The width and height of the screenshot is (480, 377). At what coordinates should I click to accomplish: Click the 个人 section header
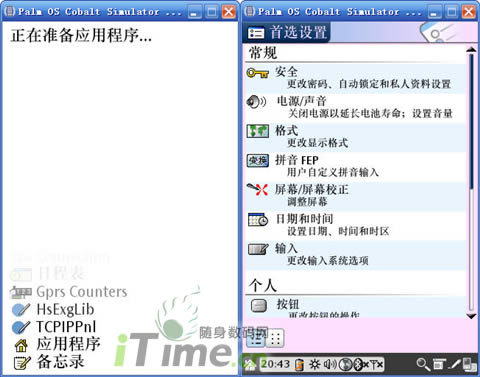pyautogui.click(x=263, y=285)
